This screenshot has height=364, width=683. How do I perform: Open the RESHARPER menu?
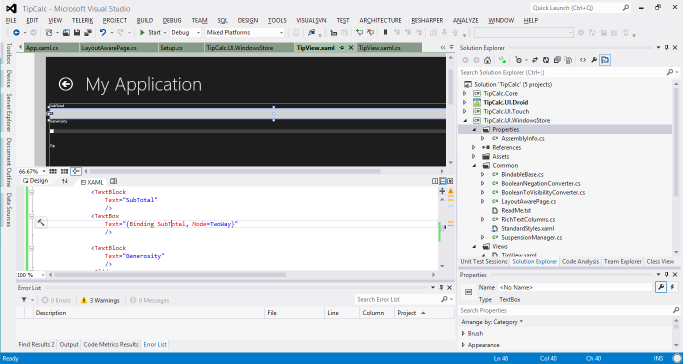tap(427, 20)
